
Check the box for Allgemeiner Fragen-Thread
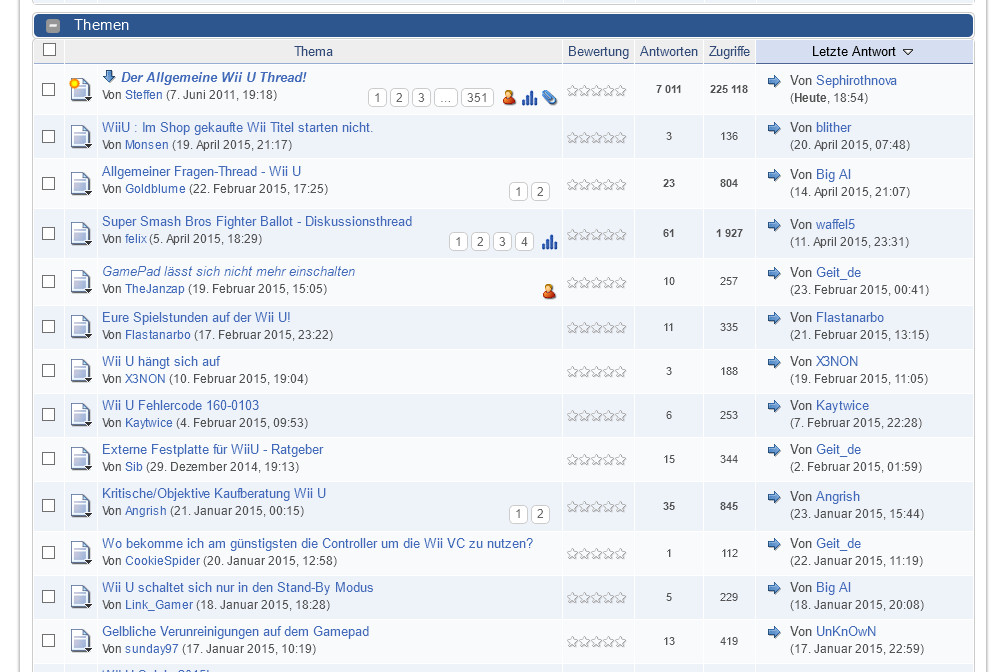coord(48,184)
